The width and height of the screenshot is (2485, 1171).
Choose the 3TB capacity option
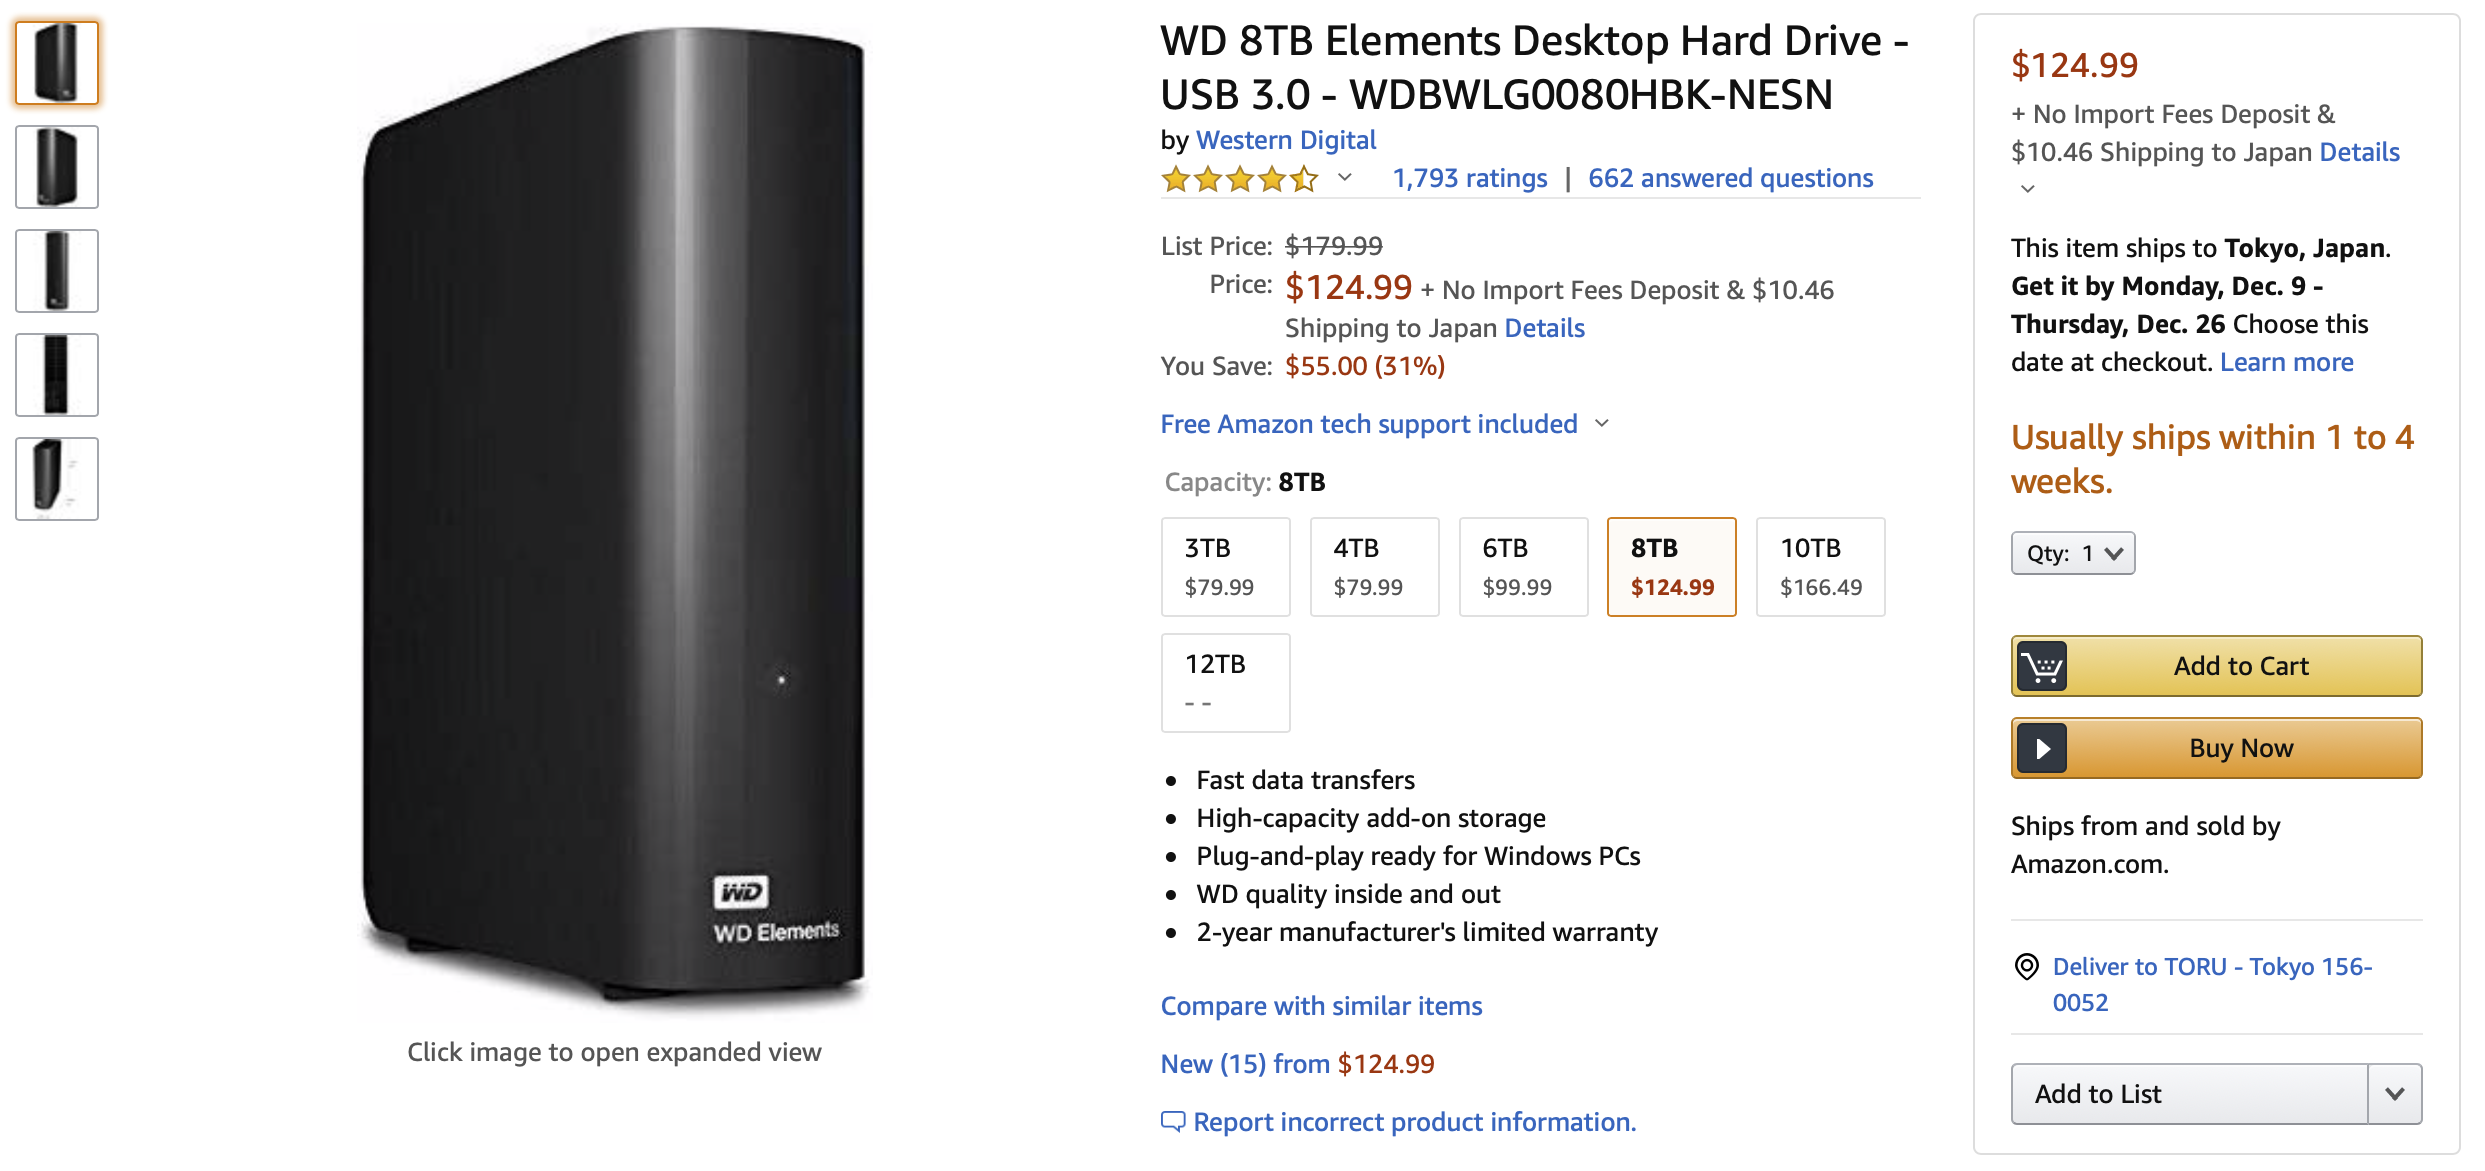[x=1225, y=567]
